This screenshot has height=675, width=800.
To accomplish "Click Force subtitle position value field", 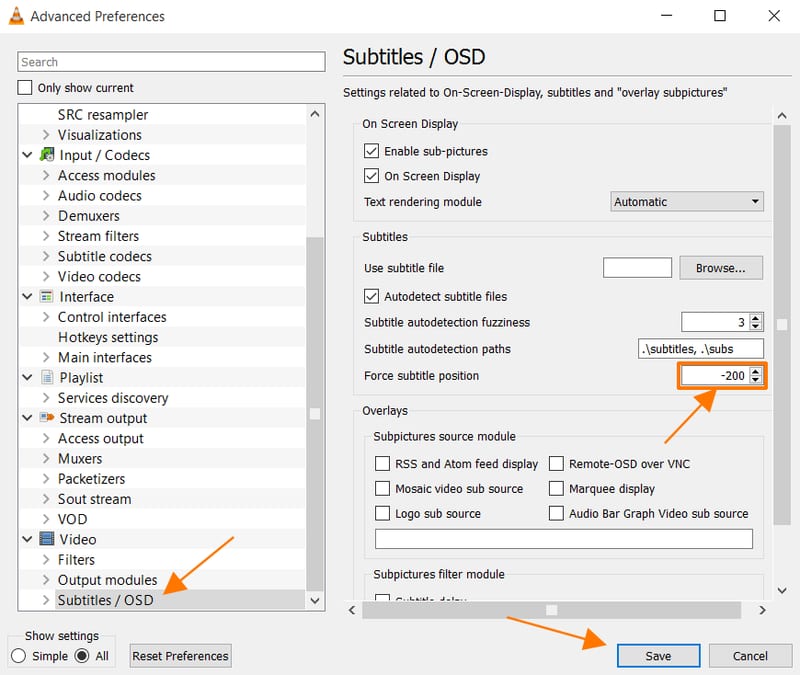I will coord(715,376).
